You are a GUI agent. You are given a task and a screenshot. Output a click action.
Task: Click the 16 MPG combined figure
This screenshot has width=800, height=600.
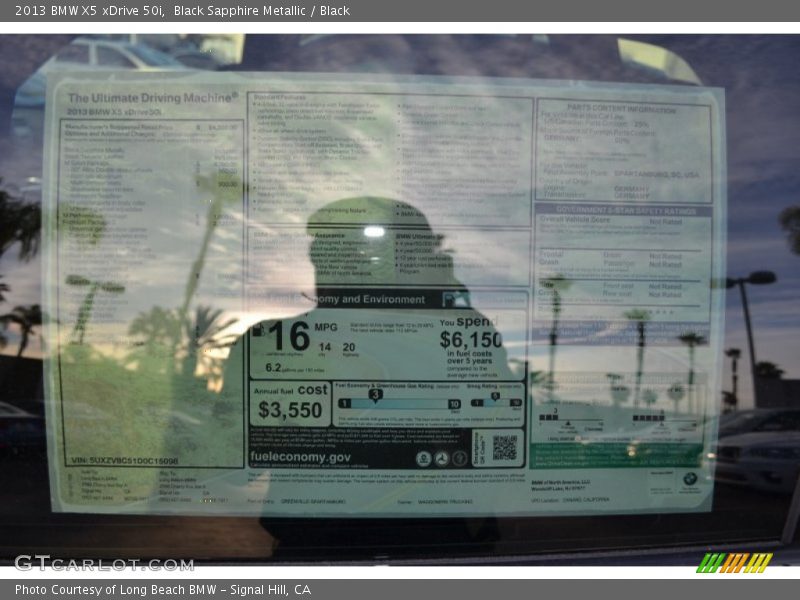coord(289,336)
